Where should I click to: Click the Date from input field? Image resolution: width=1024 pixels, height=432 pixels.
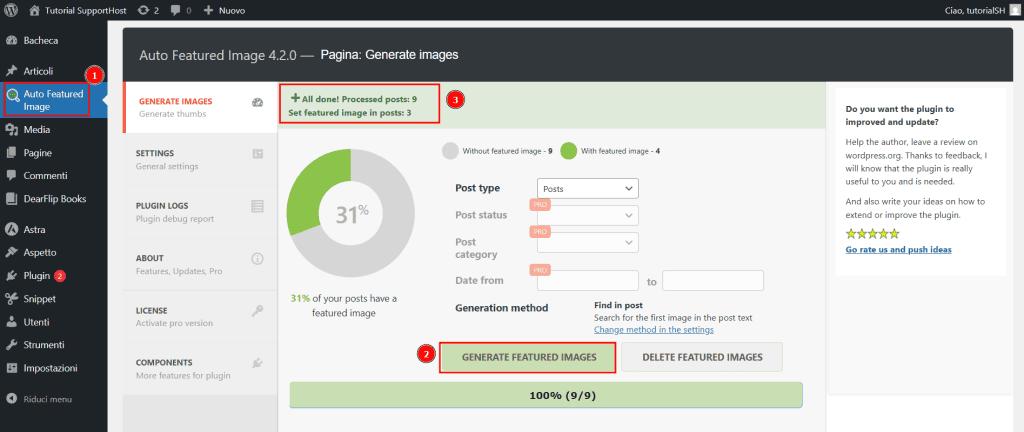588,281
